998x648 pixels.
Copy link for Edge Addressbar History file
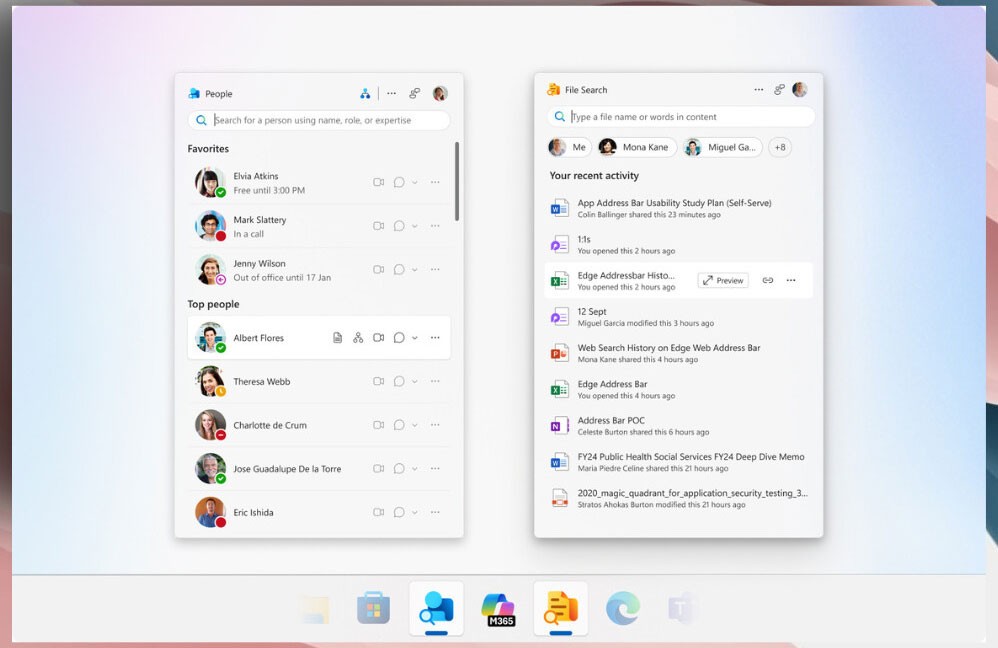pyautogui.click(x=768, y=280)
